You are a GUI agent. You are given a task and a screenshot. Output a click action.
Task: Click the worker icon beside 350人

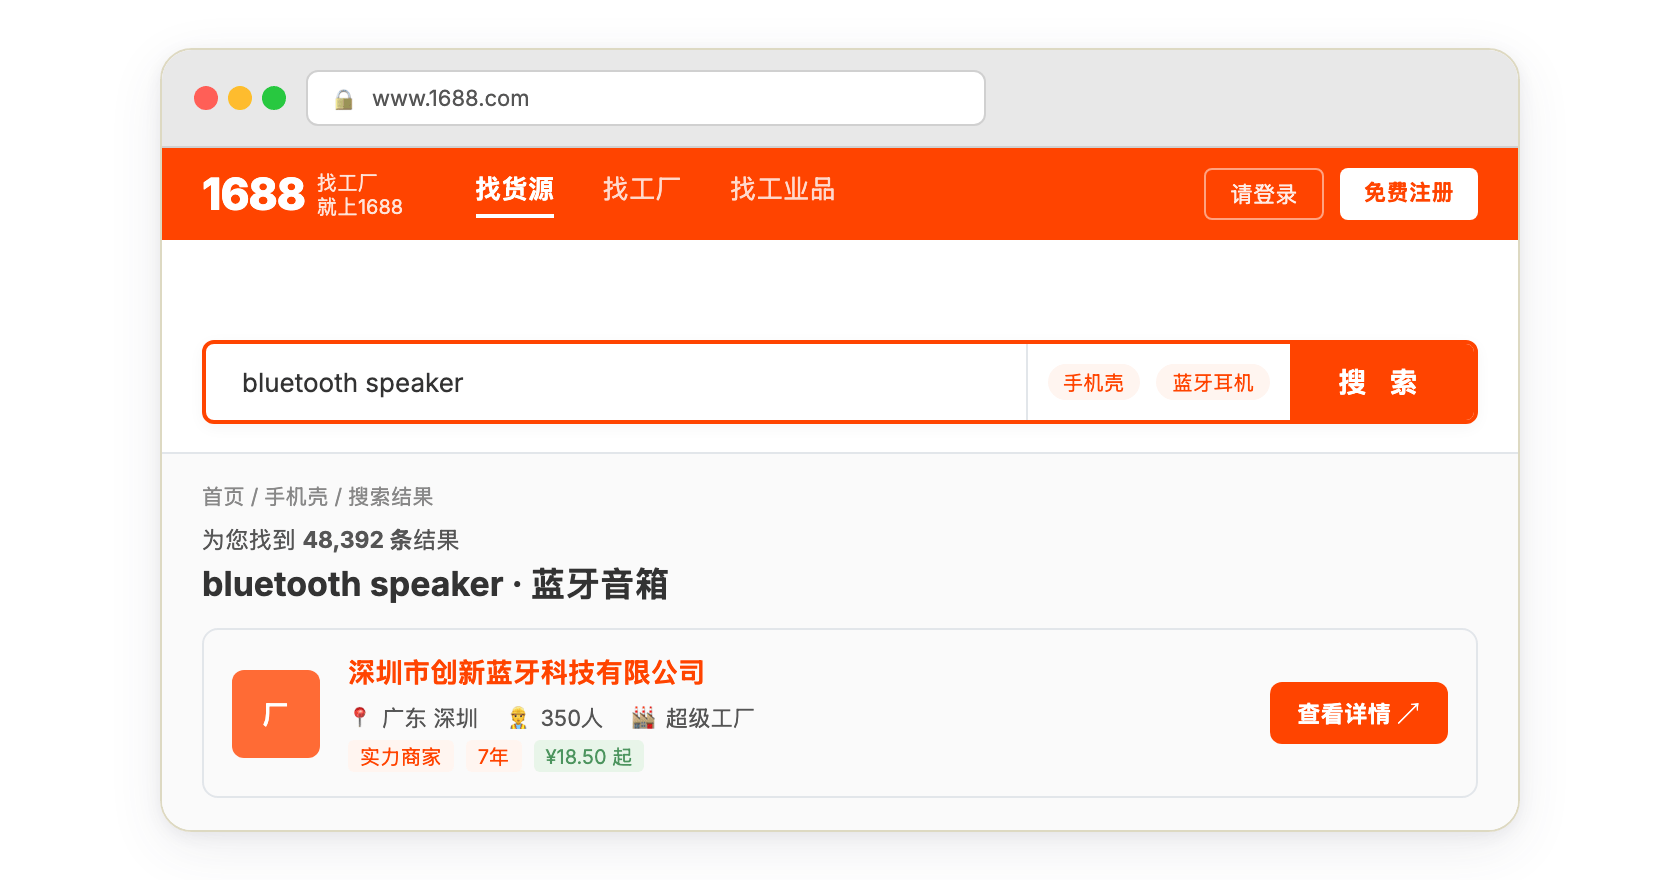[x=518, y=717]
